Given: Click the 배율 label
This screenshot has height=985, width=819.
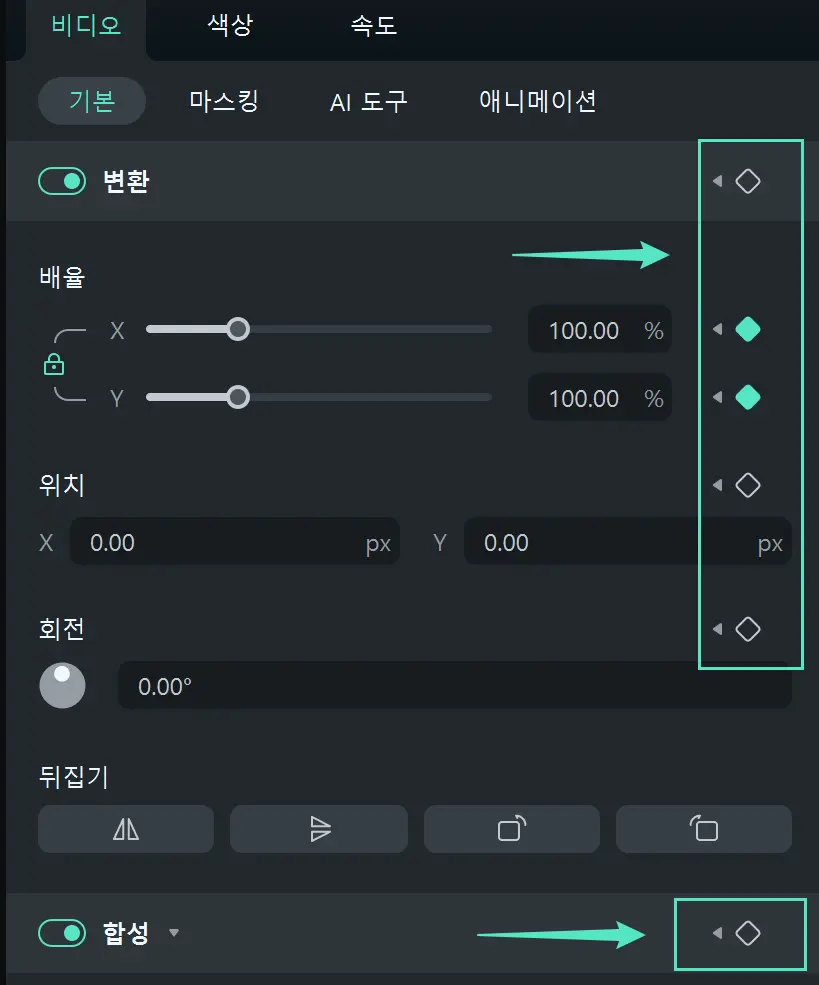Looking at the screenshot, I should [x=62, y=277].
